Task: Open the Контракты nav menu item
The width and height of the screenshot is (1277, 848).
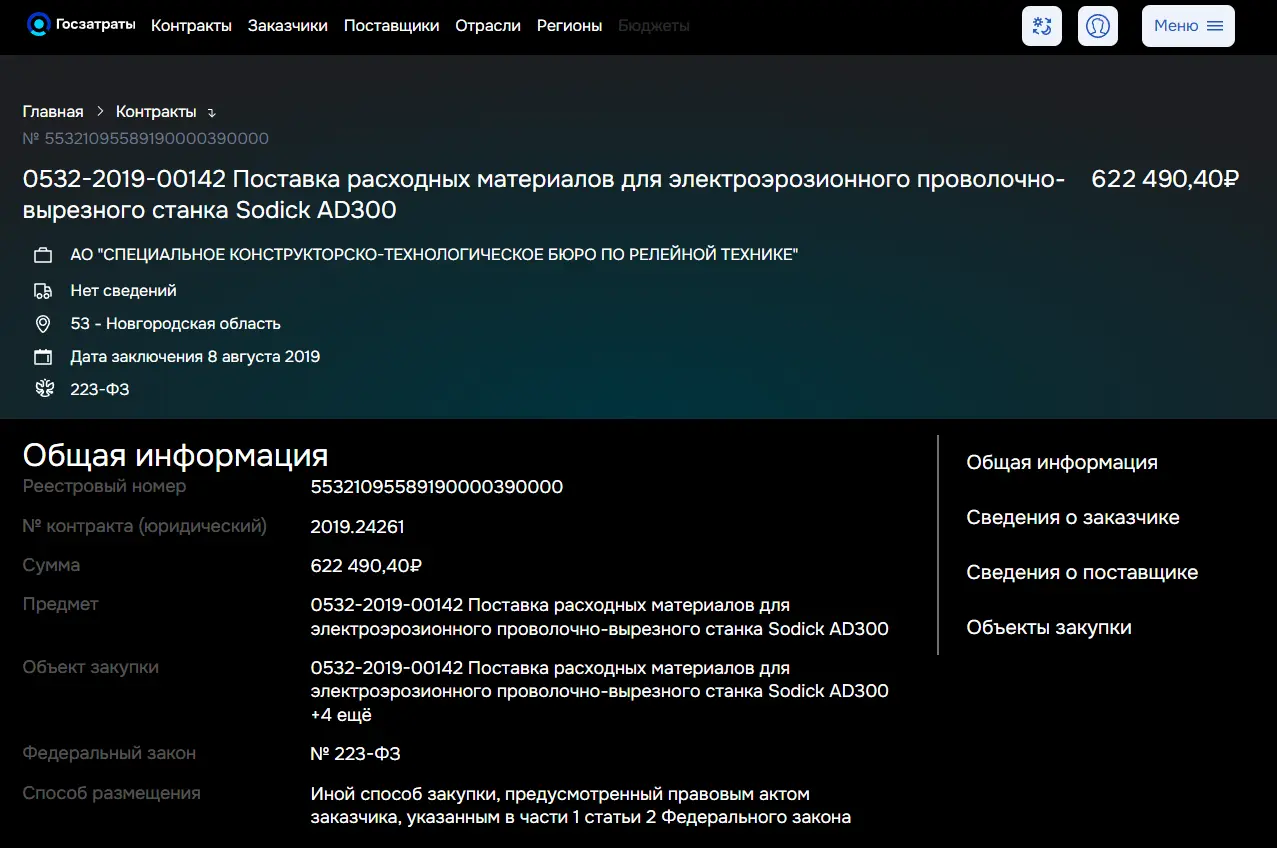Action: 191,26
